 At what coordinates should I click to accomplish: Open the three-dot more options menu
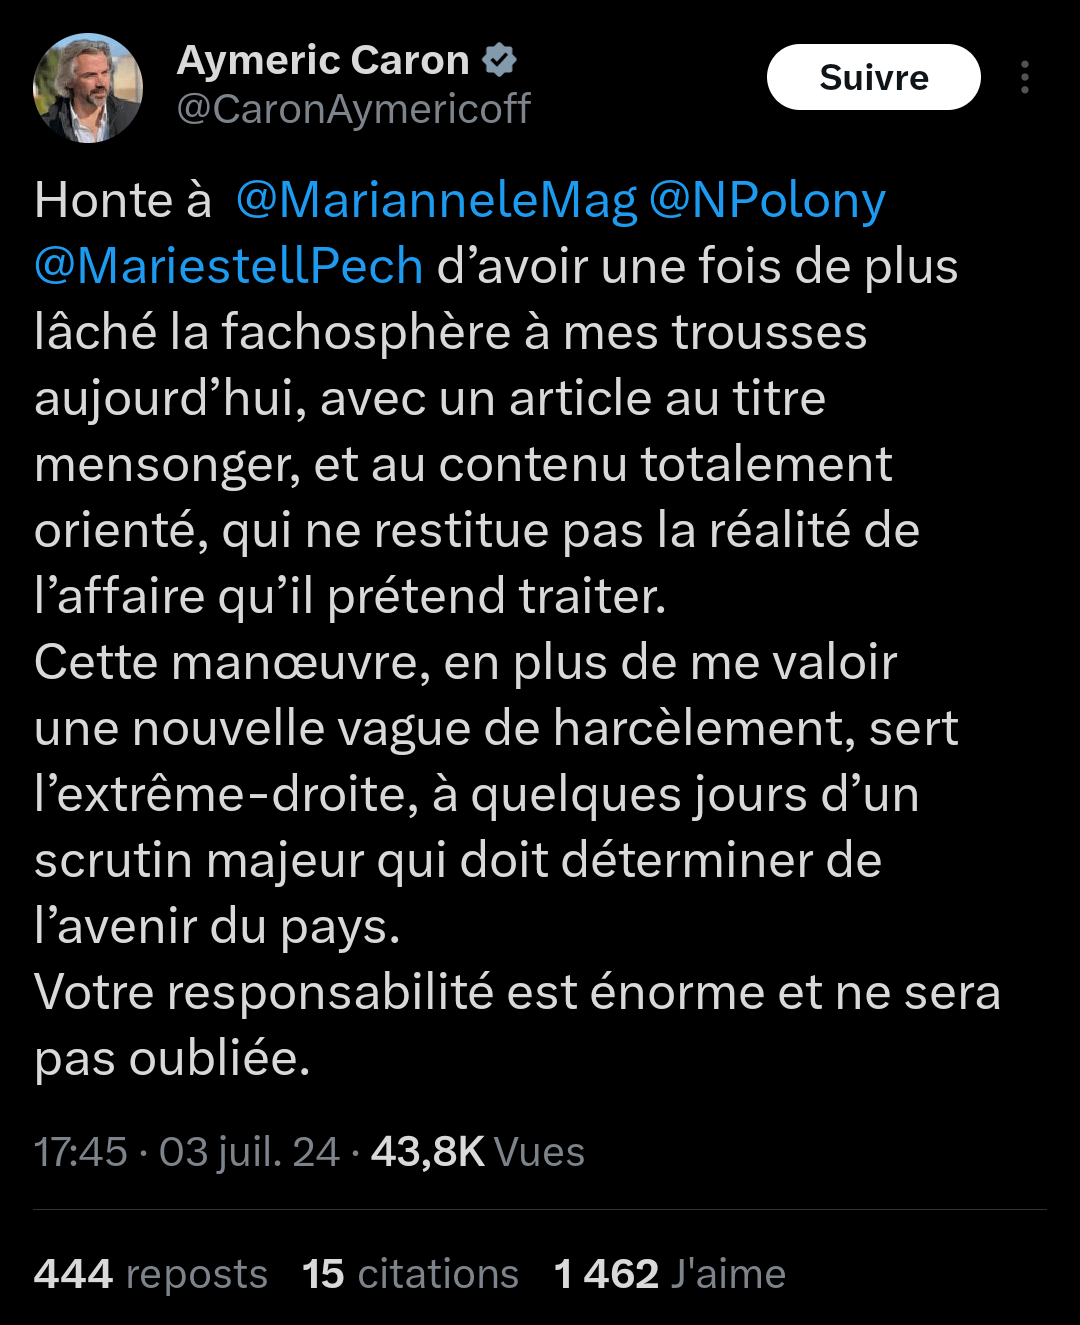(x=1024, y=77)
